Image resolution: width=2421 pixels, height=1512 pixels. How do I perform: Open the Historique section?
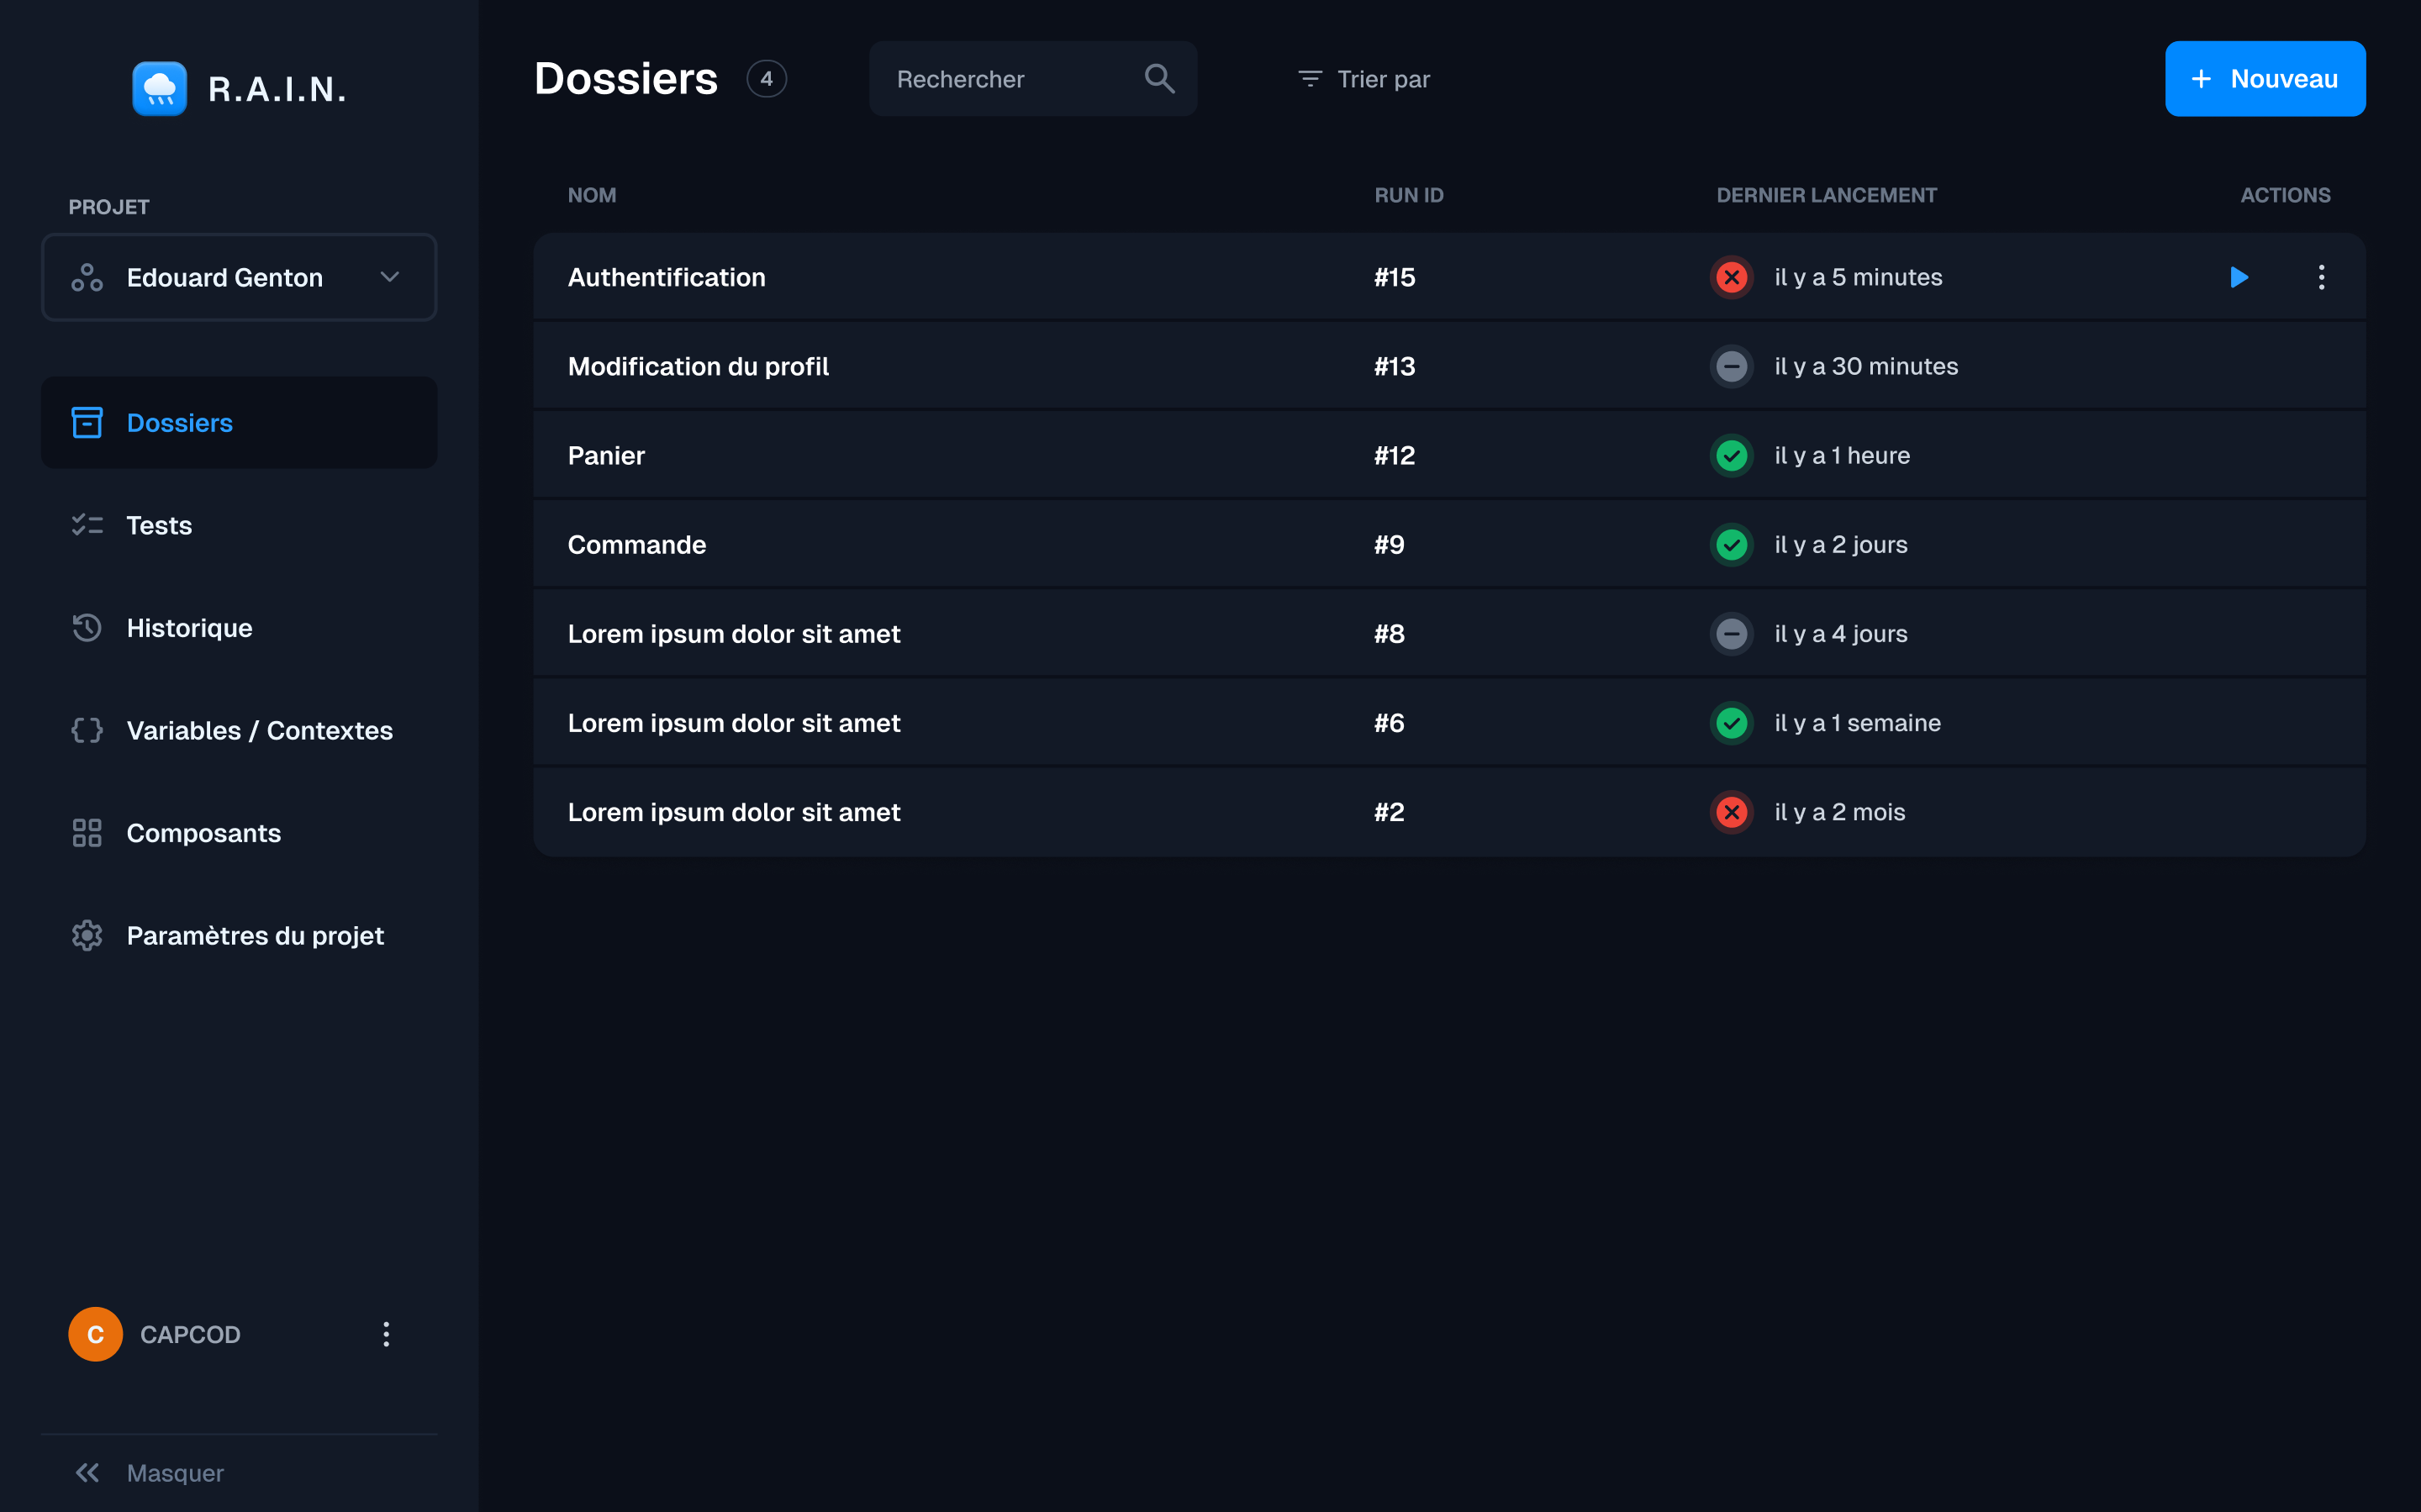[x=239, y=628]
